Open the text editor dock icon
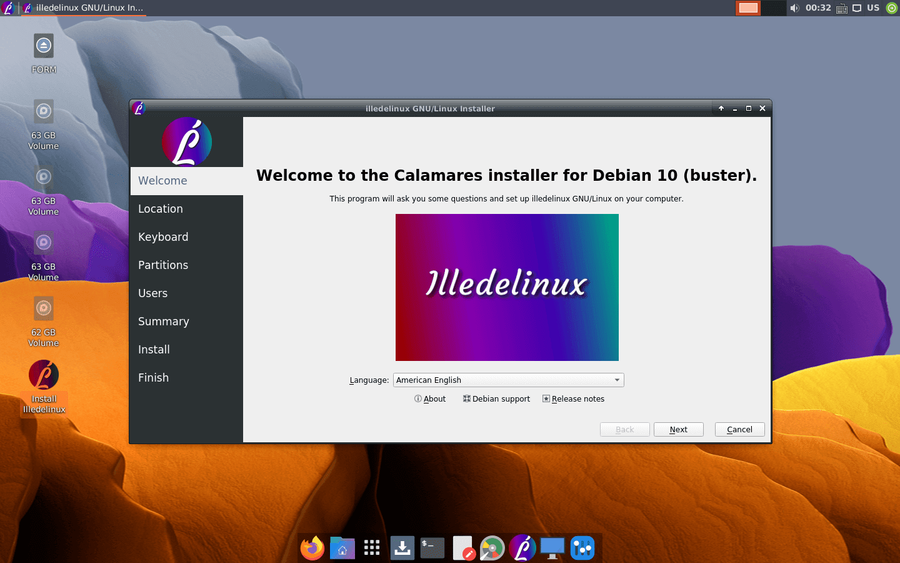900x563 pixels. (462, 548)
